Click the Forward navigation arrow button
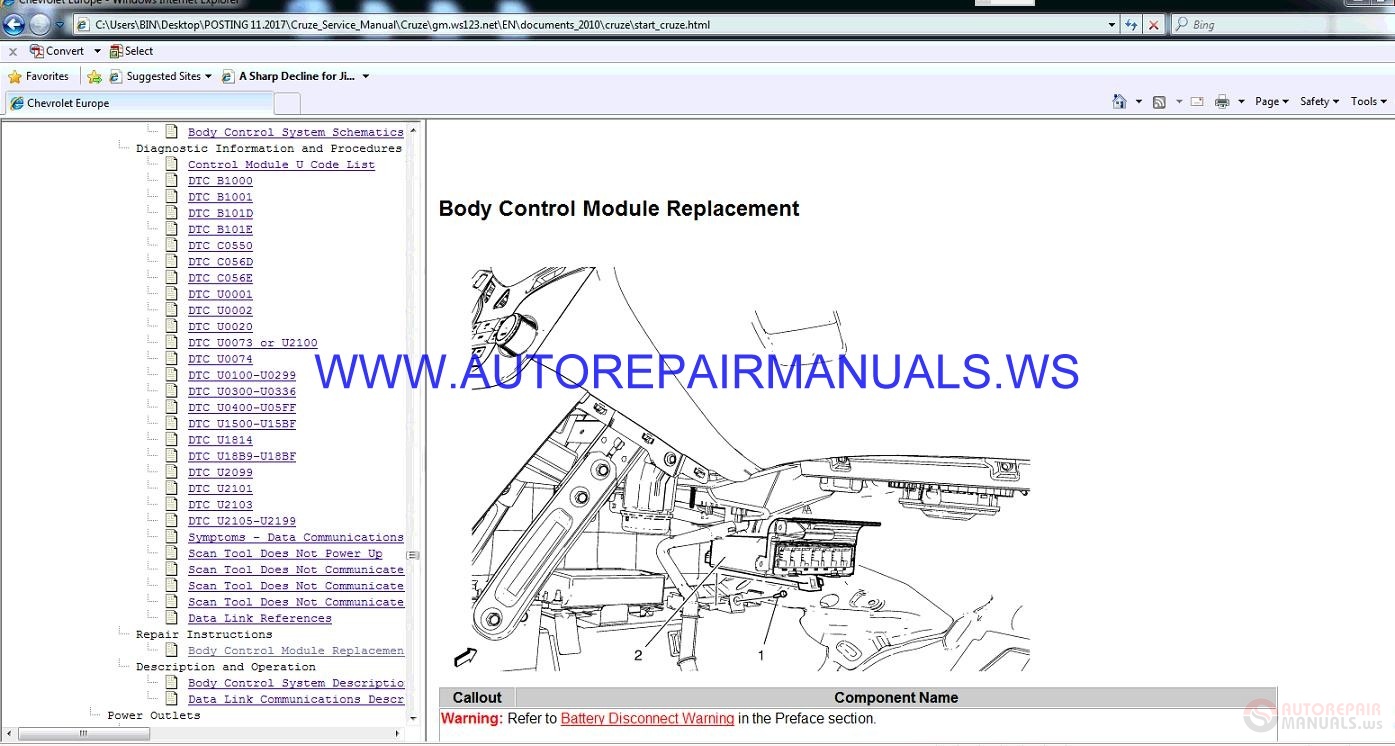The image size is (1395, 746). [x=39, y=24]
